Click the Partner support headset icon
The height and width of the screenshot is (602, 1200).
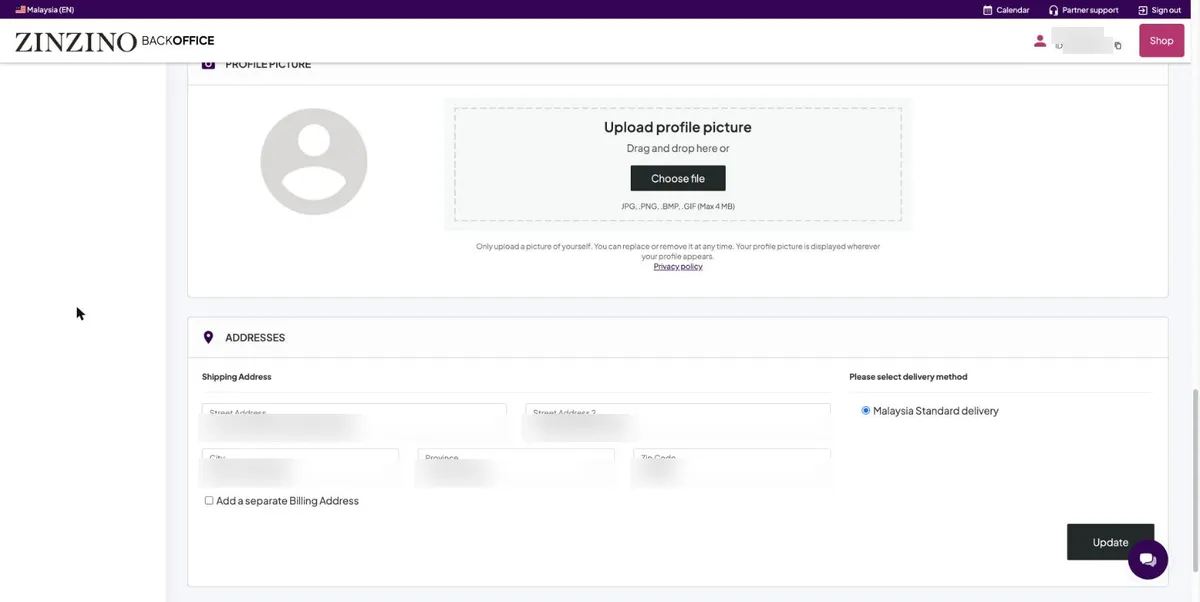point(1054,10)
